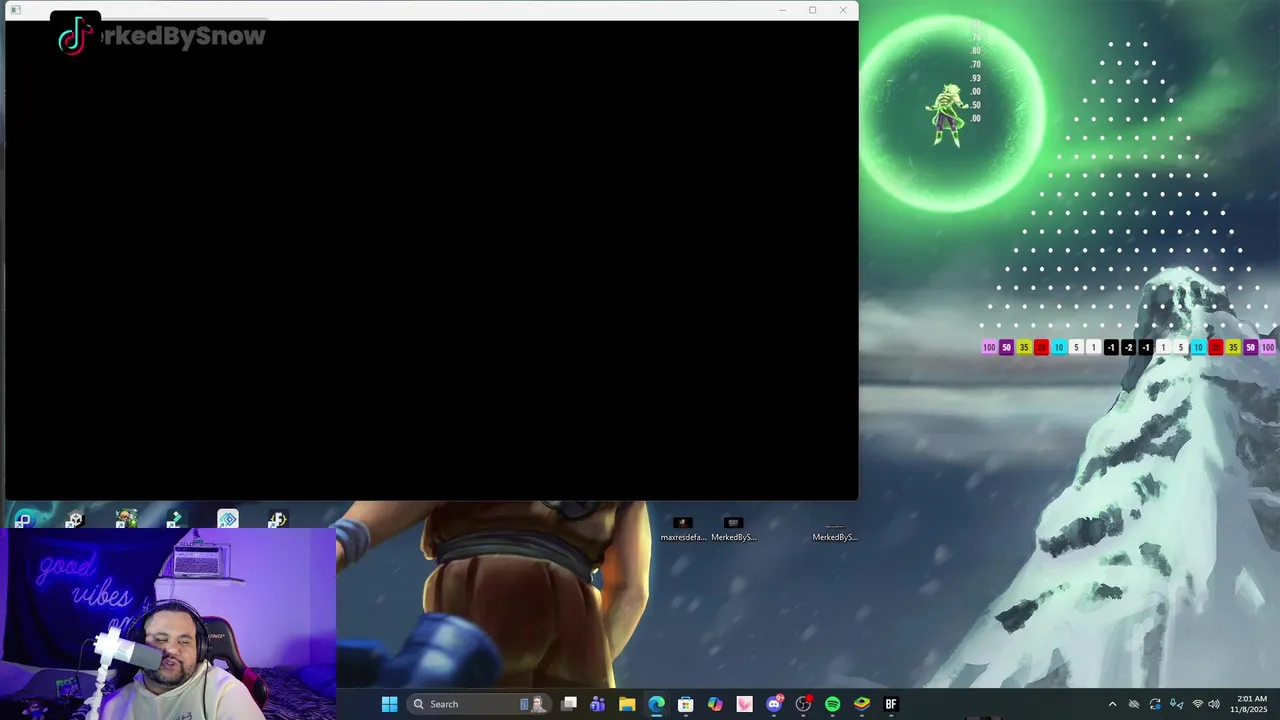
Task: Open Task View from the taskbar
Action: pos(569,704)
